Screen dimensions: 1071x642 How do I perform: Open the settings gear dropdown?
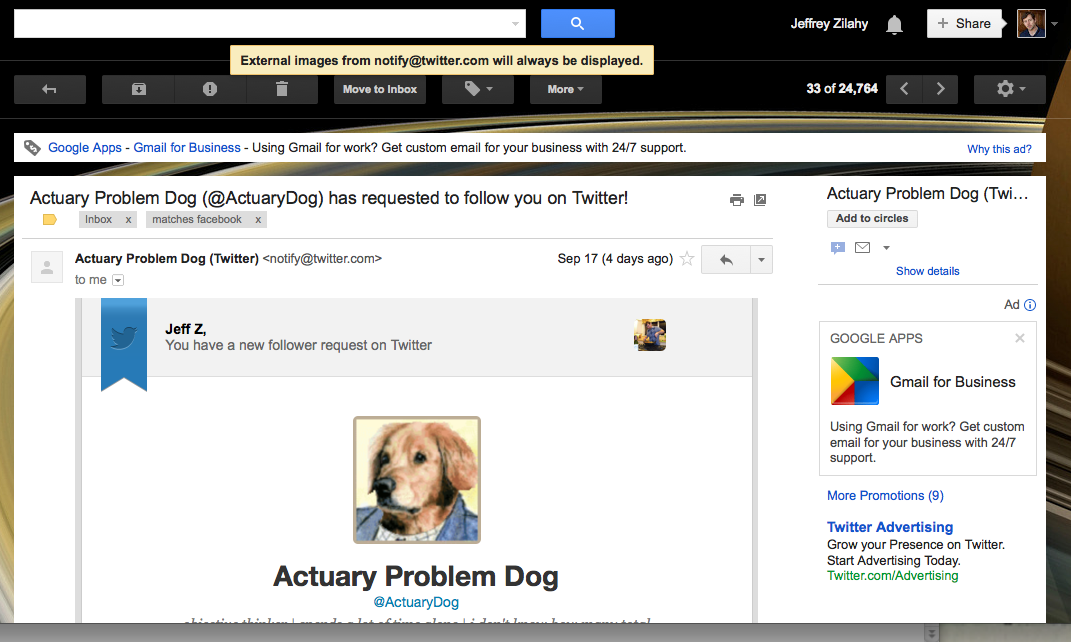pos(1010,89)
